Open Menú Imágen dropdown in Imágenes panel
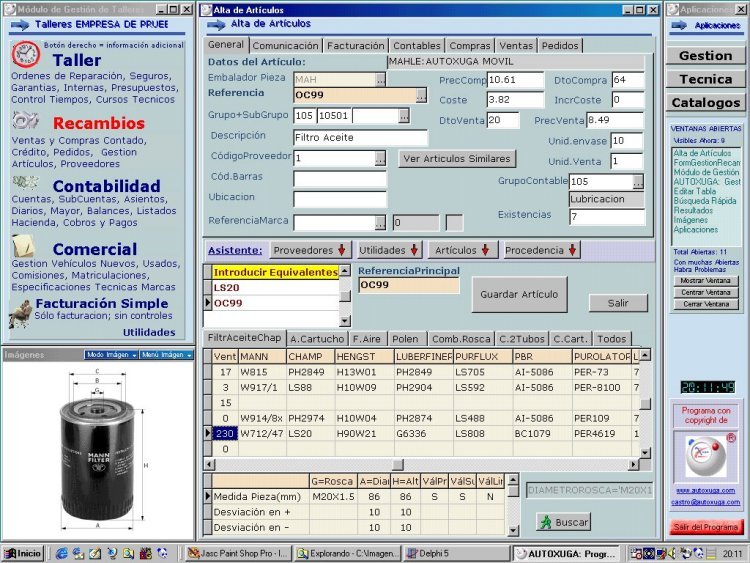The height and width of the screenshot is (563, 750). pyautogui.click(x=166, y=354)
